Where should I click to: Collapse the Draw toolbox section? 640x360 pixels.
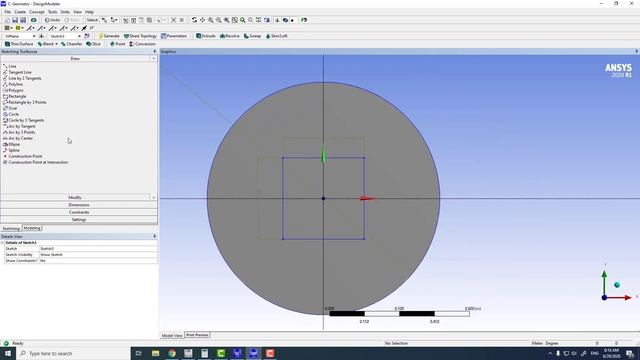coord(75,59)
